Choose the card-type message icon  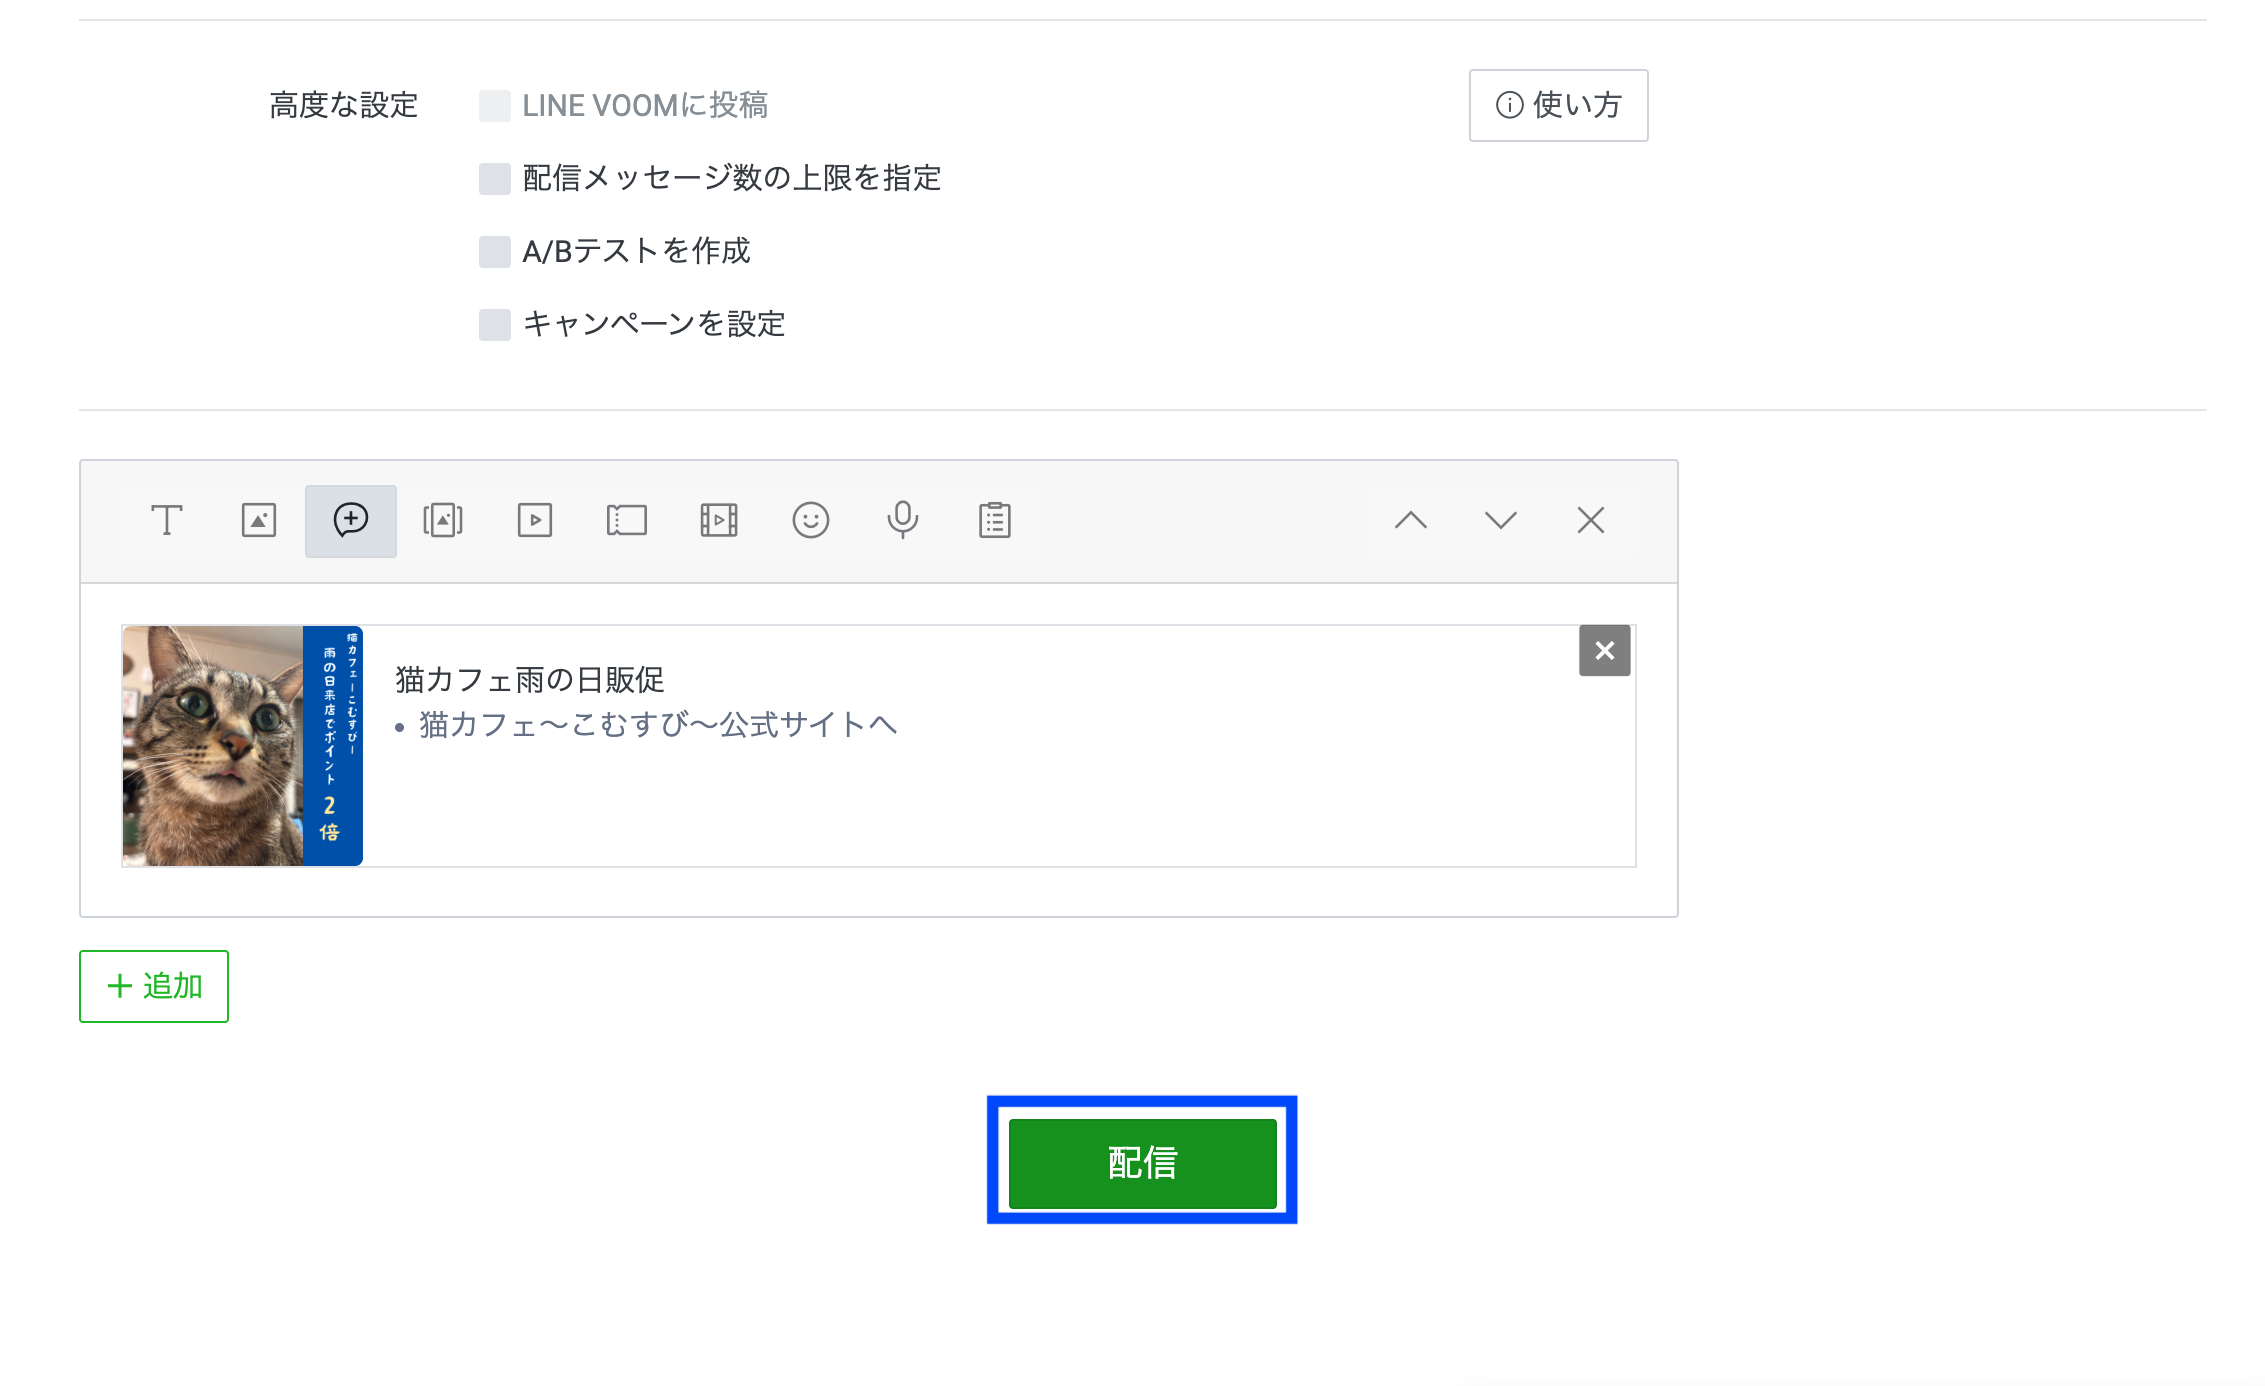tap(443, 521)
